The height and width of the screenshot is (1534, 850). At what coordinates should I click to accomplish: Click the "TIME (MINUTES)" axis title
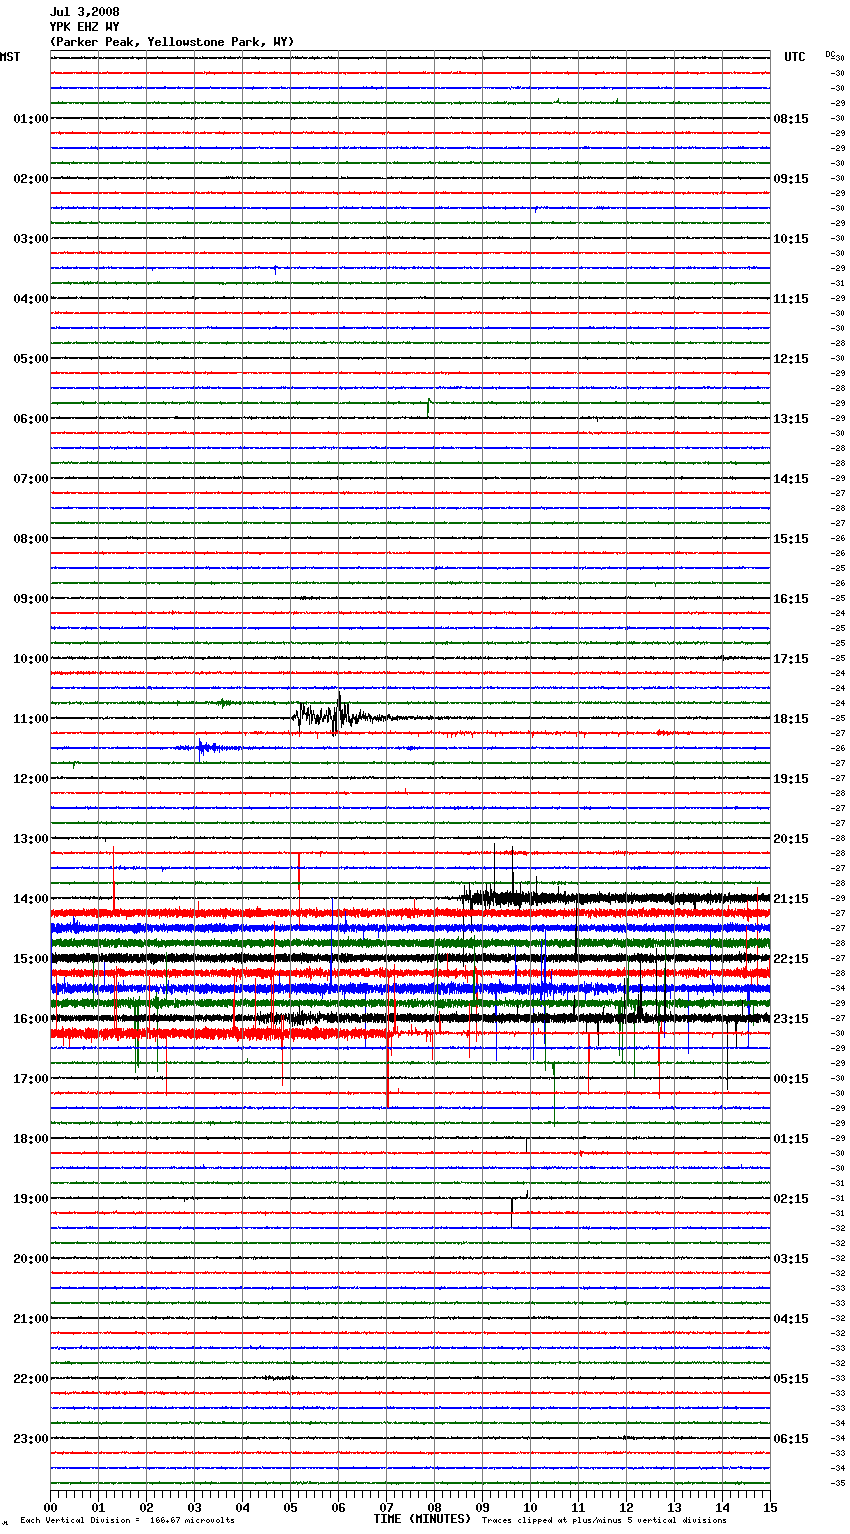[x=422, y=1519]
